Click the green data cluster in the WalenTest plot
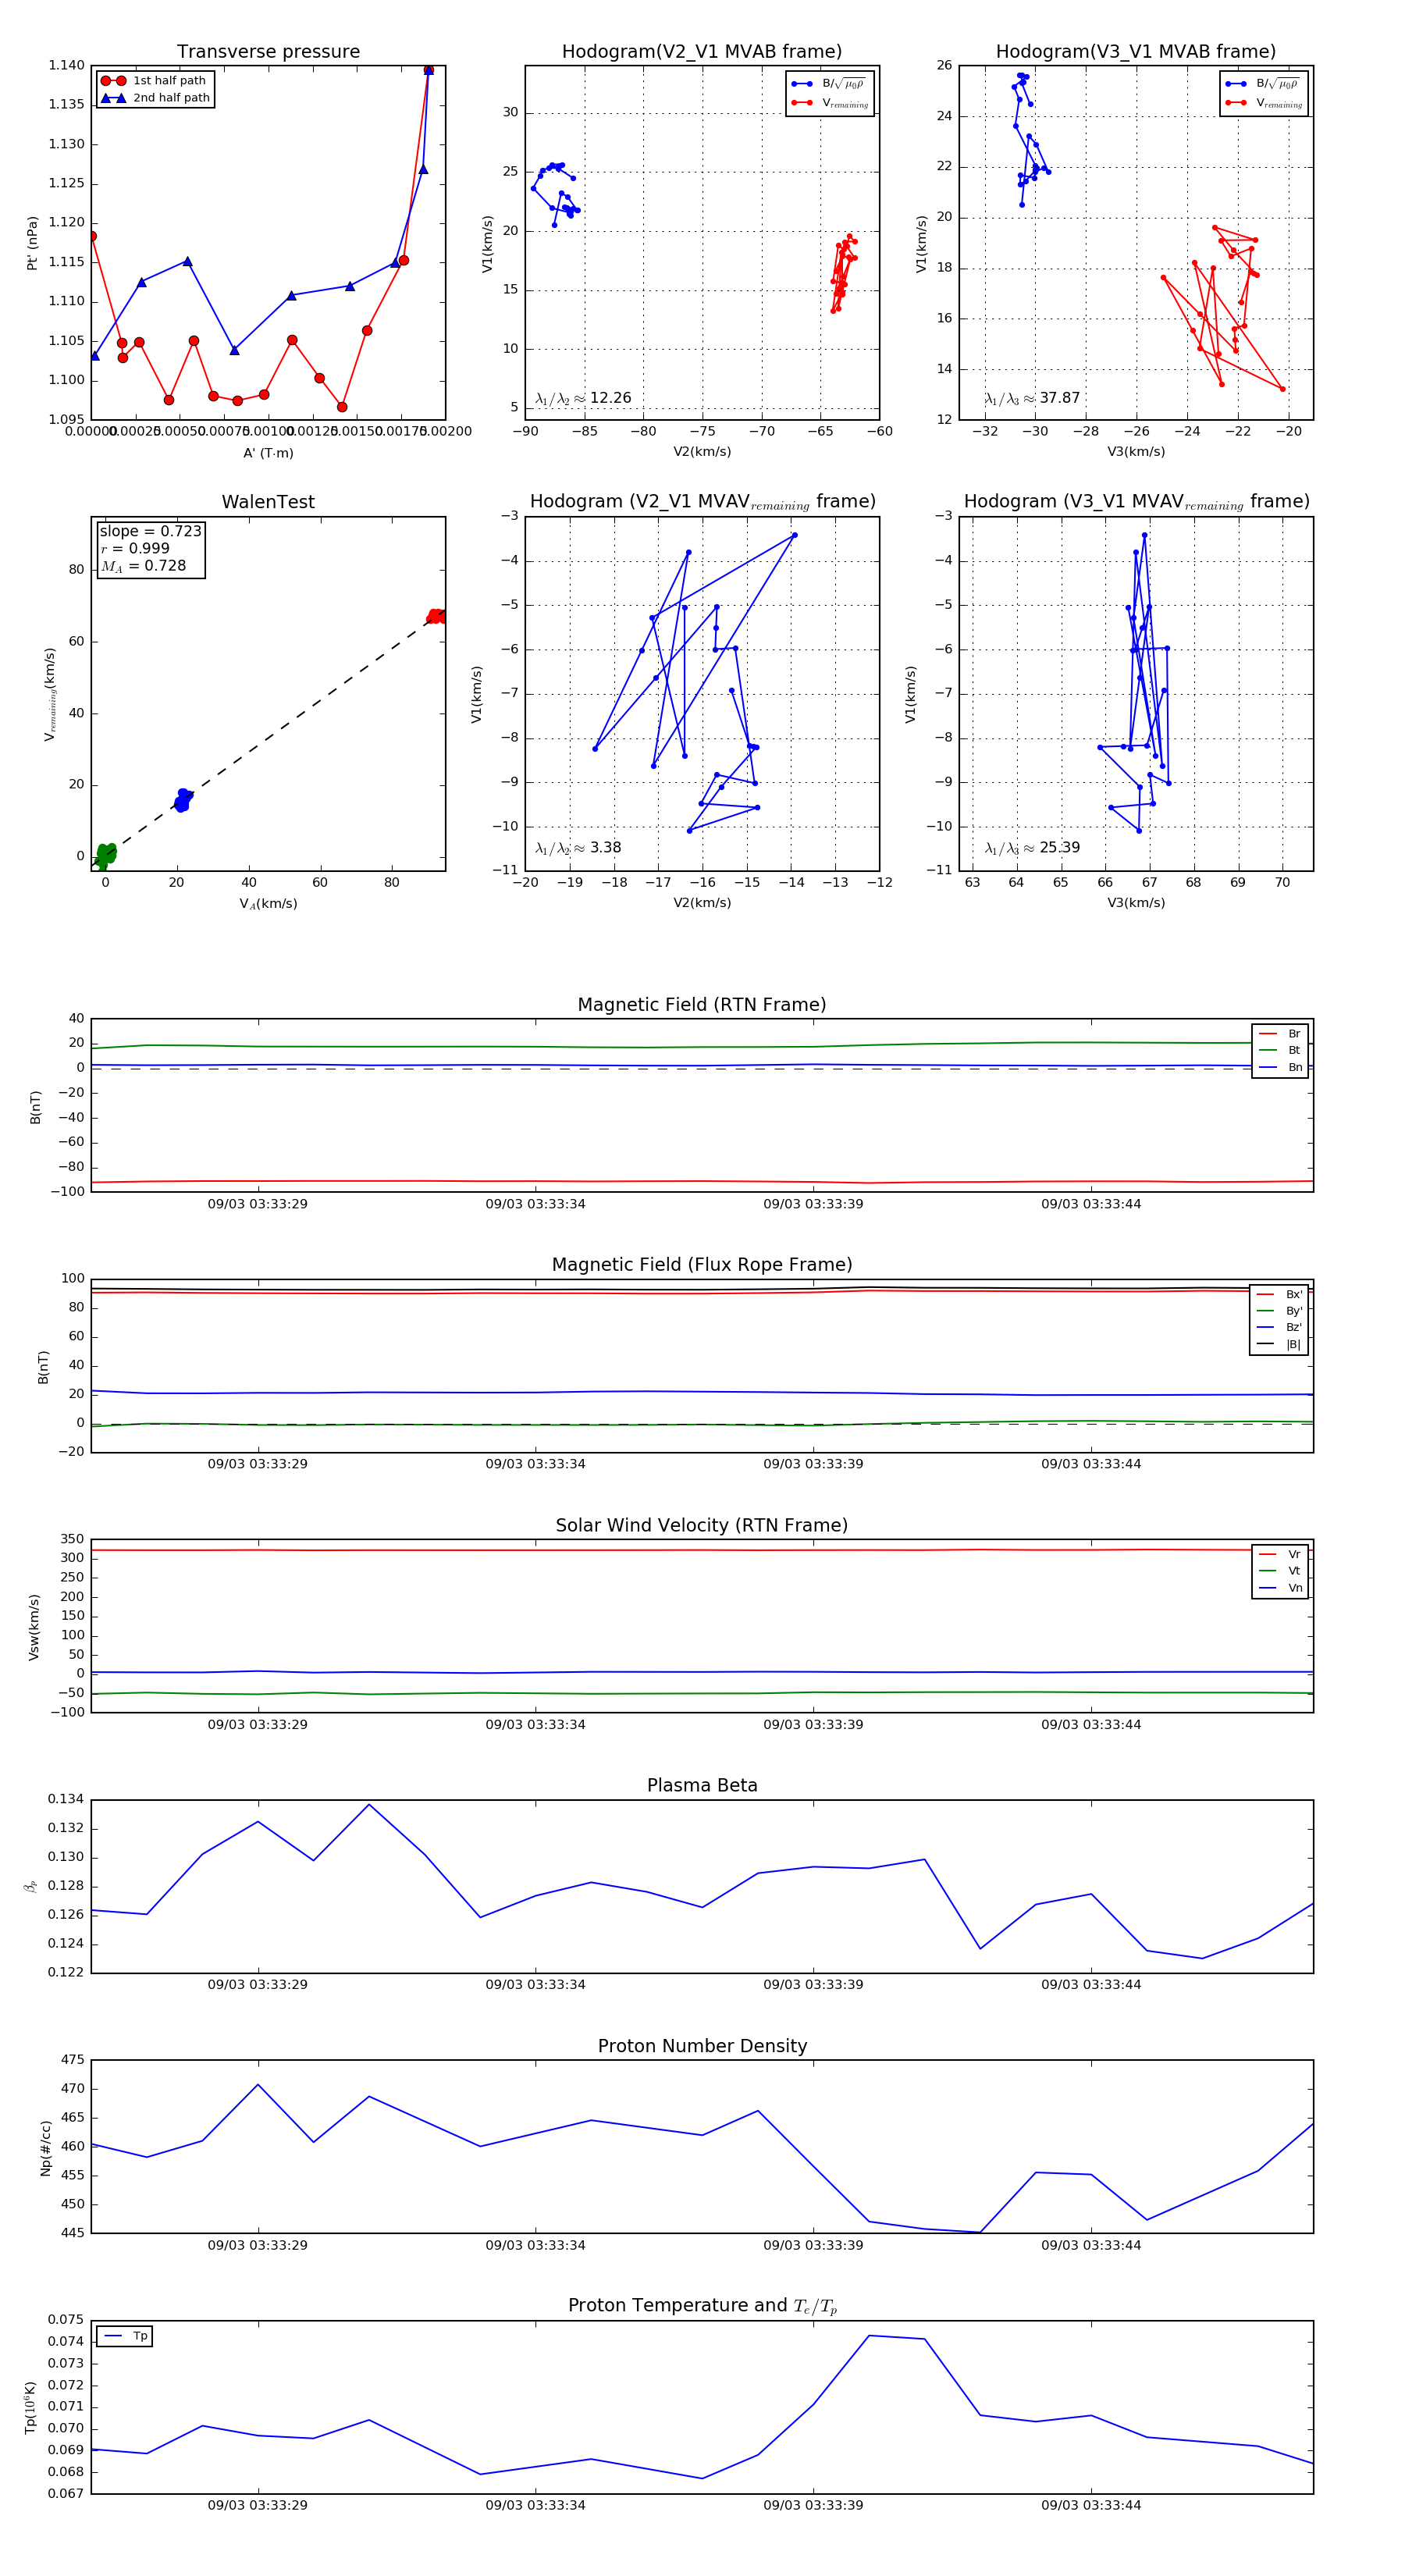The height and width of the screenshot is (2576, 1405). pos(105,855)
